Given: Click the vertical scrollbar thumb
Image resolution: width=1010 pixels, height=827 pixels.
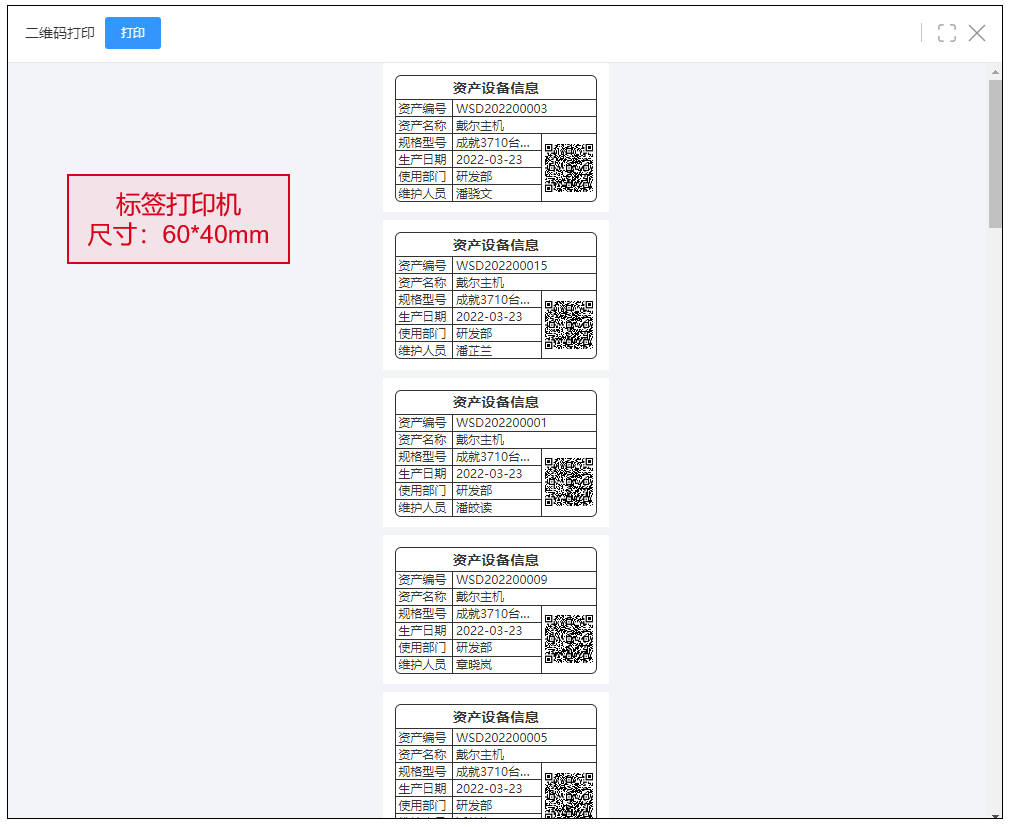Looking at the screenshot, I should click(x=995, y=155).
